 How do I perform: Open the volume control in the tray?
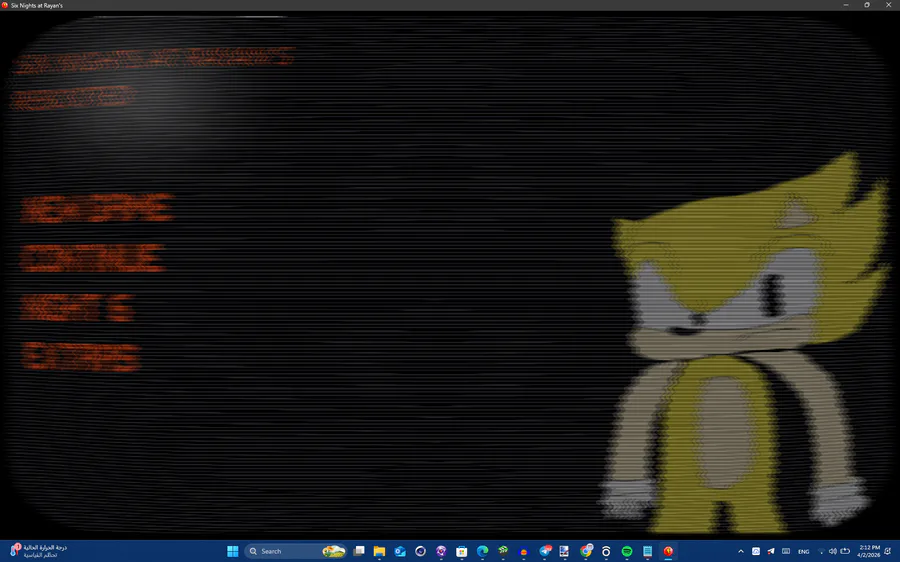(x=832, y=551)
